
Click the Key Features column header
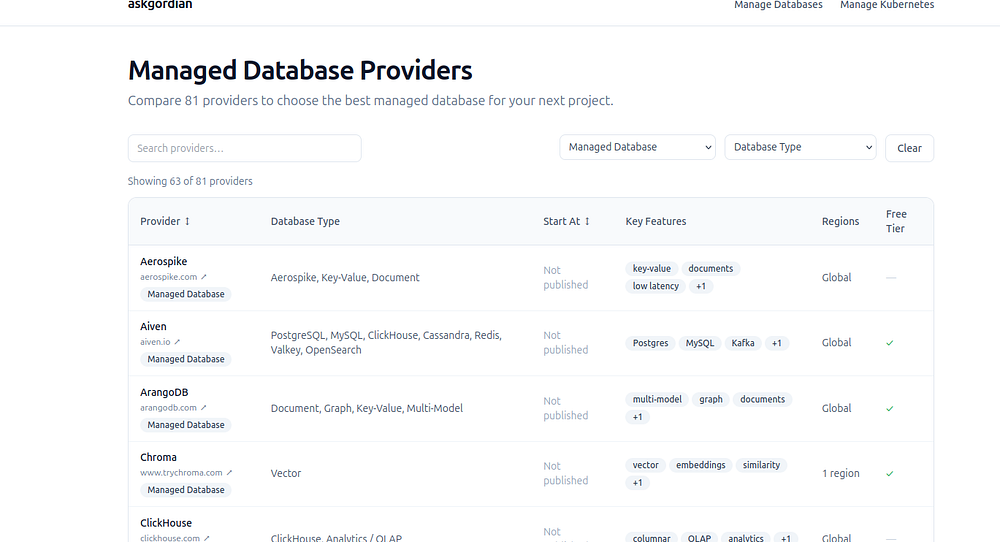click(x=656, y=221)
